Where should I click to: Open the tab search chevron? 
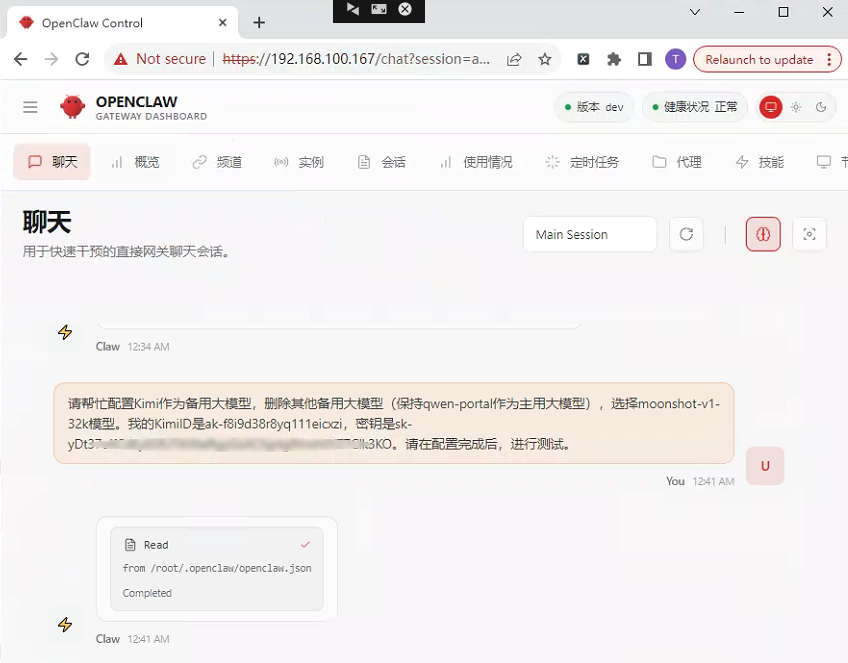[695, 12]
